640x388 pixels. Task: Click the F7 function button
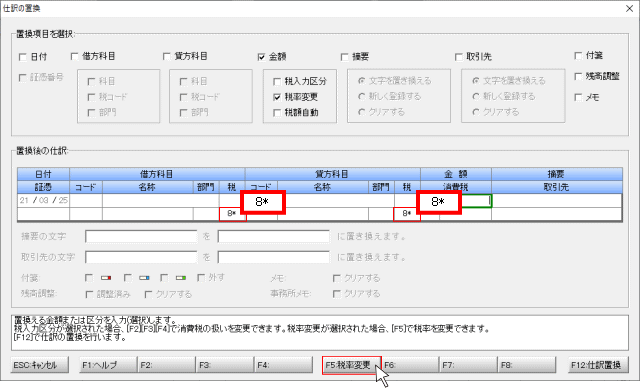469,365
